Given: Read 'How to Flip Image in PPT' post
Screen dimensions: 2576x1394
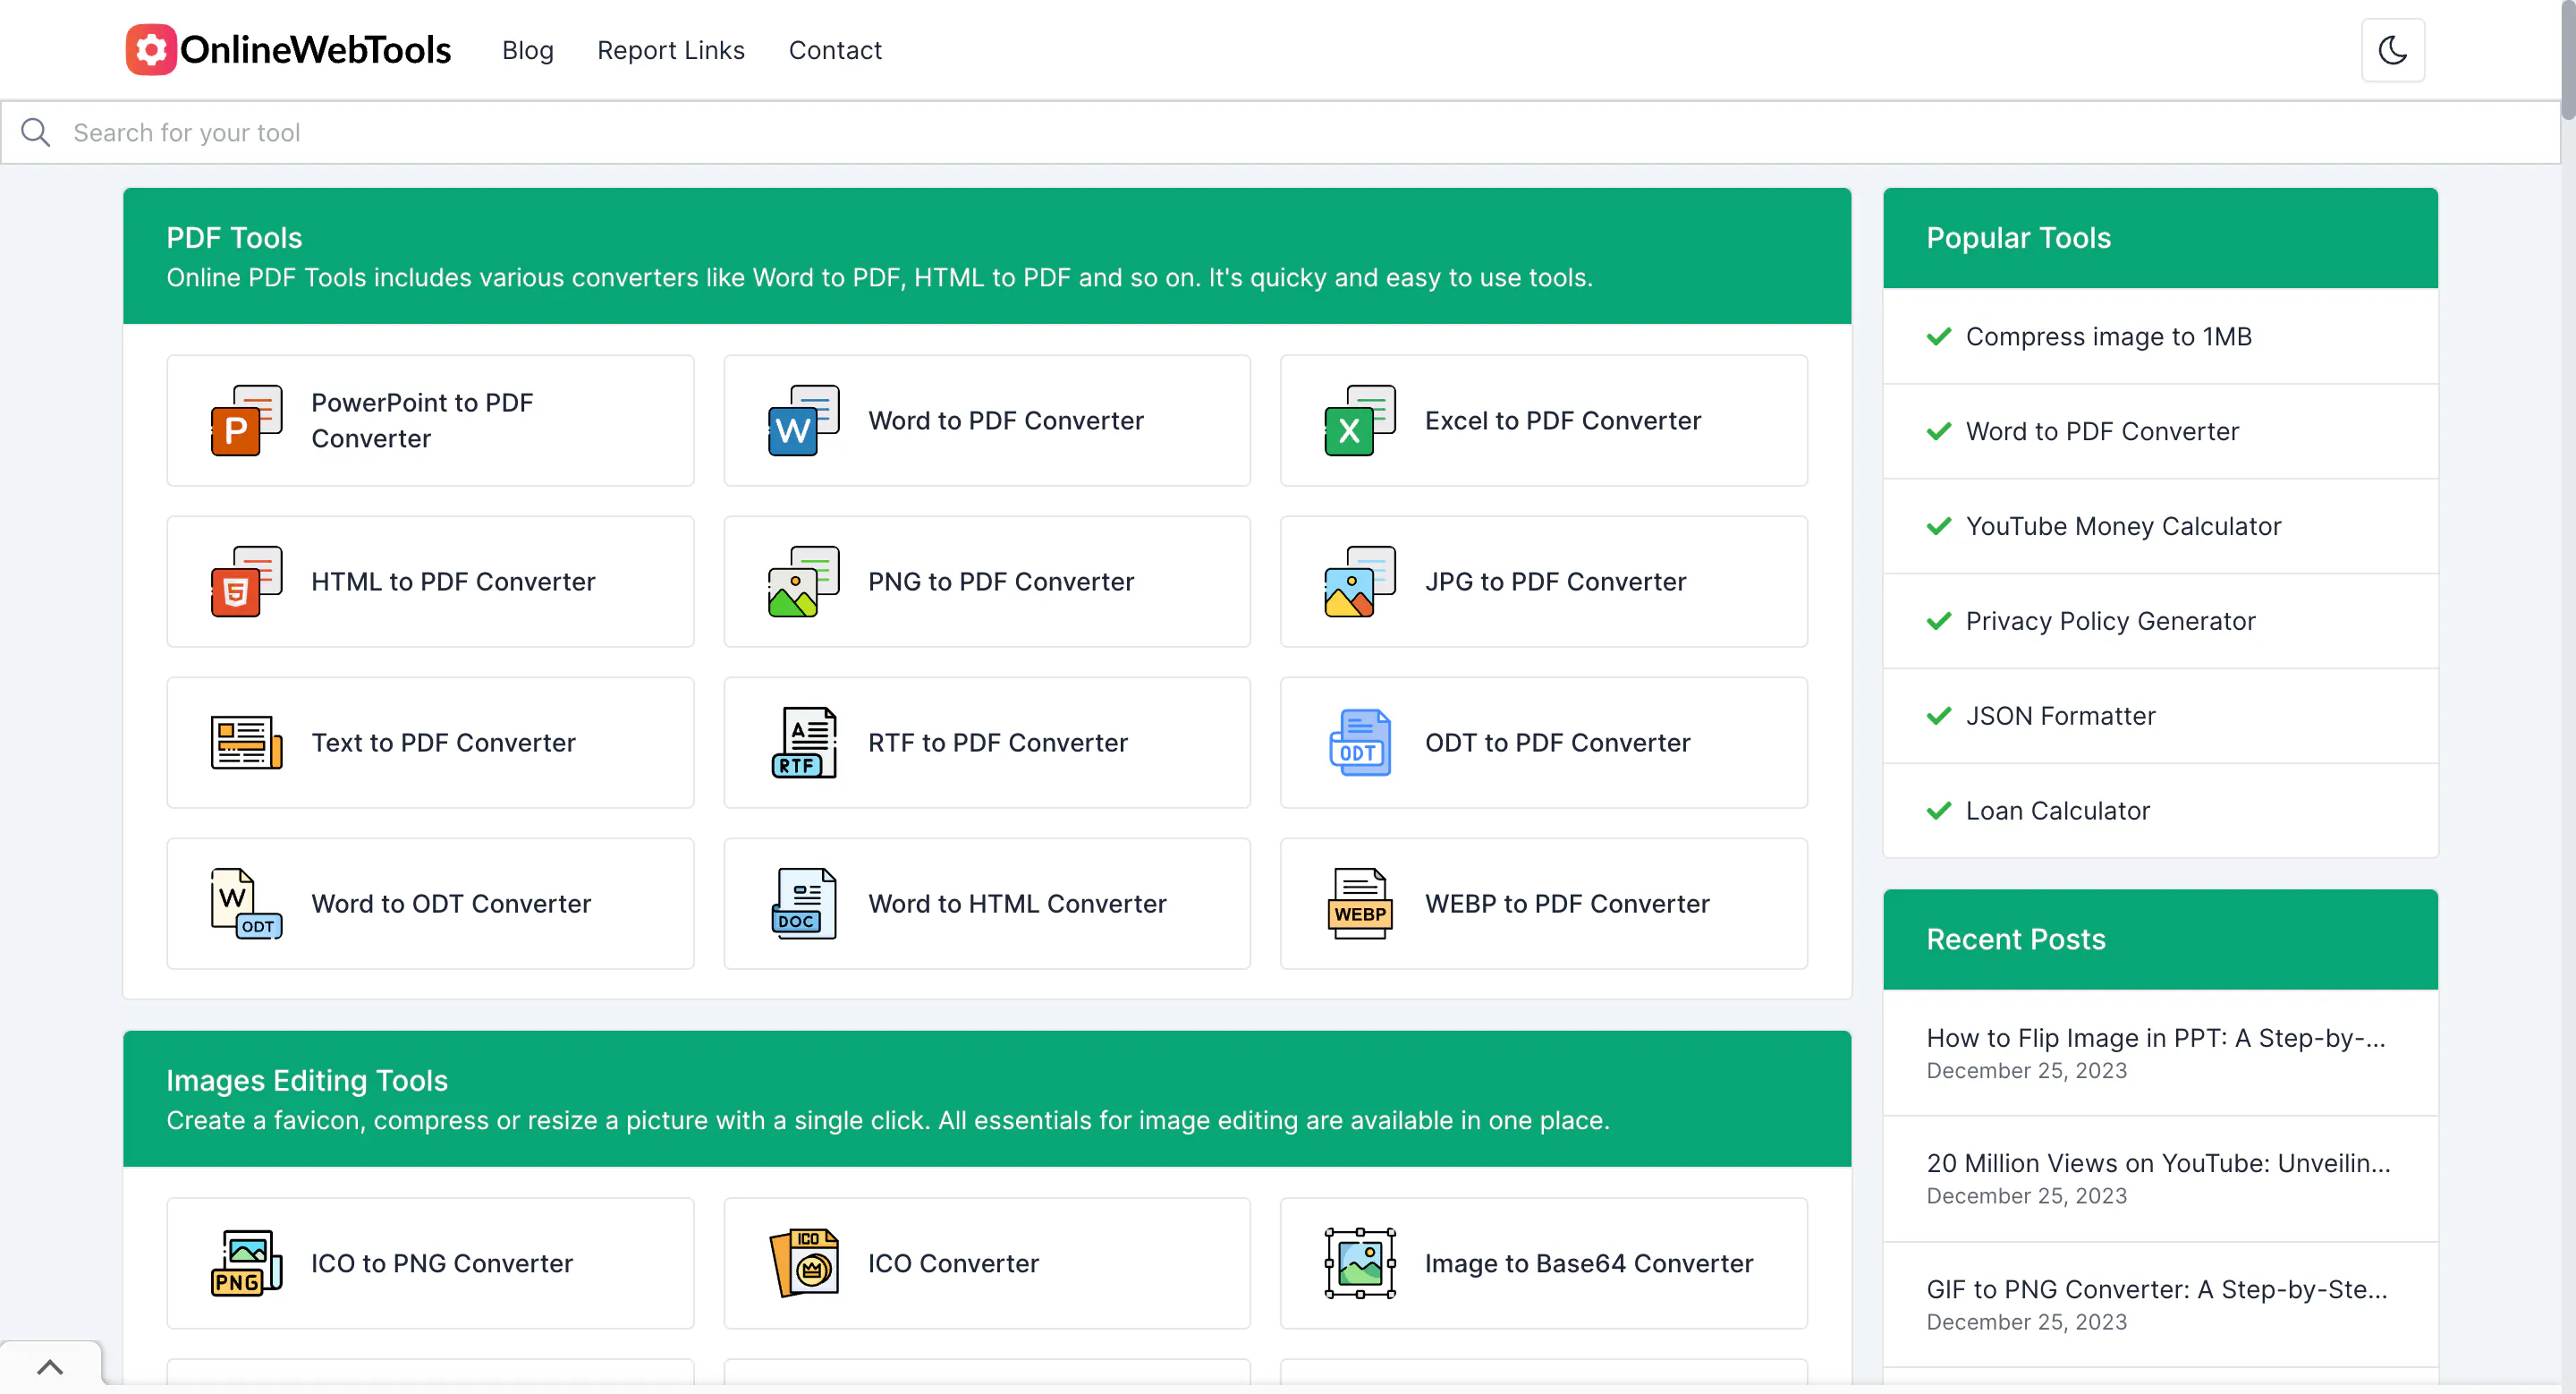Looking at the screenshot, I should tap(2156, 1039).
